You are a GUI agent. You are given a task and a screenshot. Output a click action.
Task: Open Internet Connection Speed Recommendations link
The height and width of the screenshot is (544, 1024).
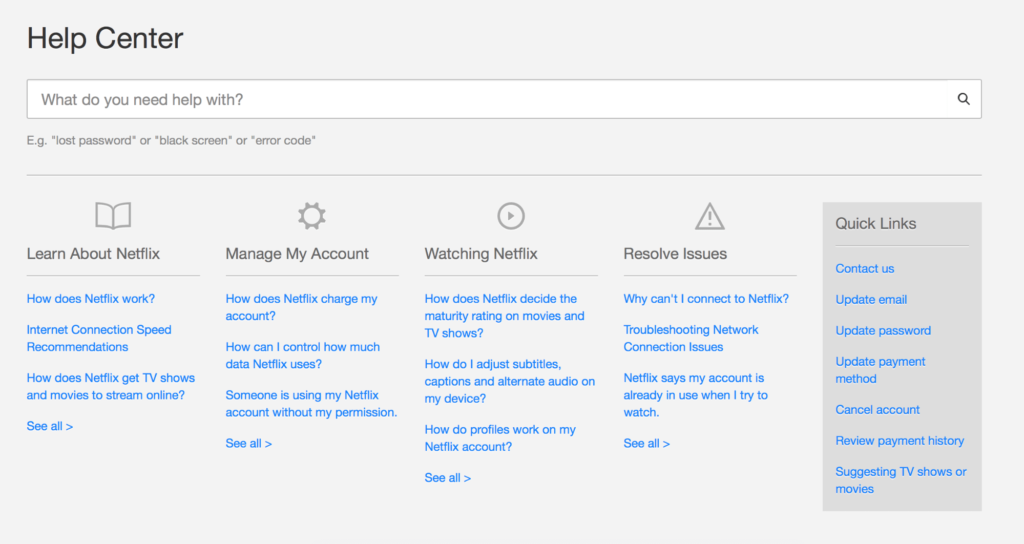click(99, 338)
